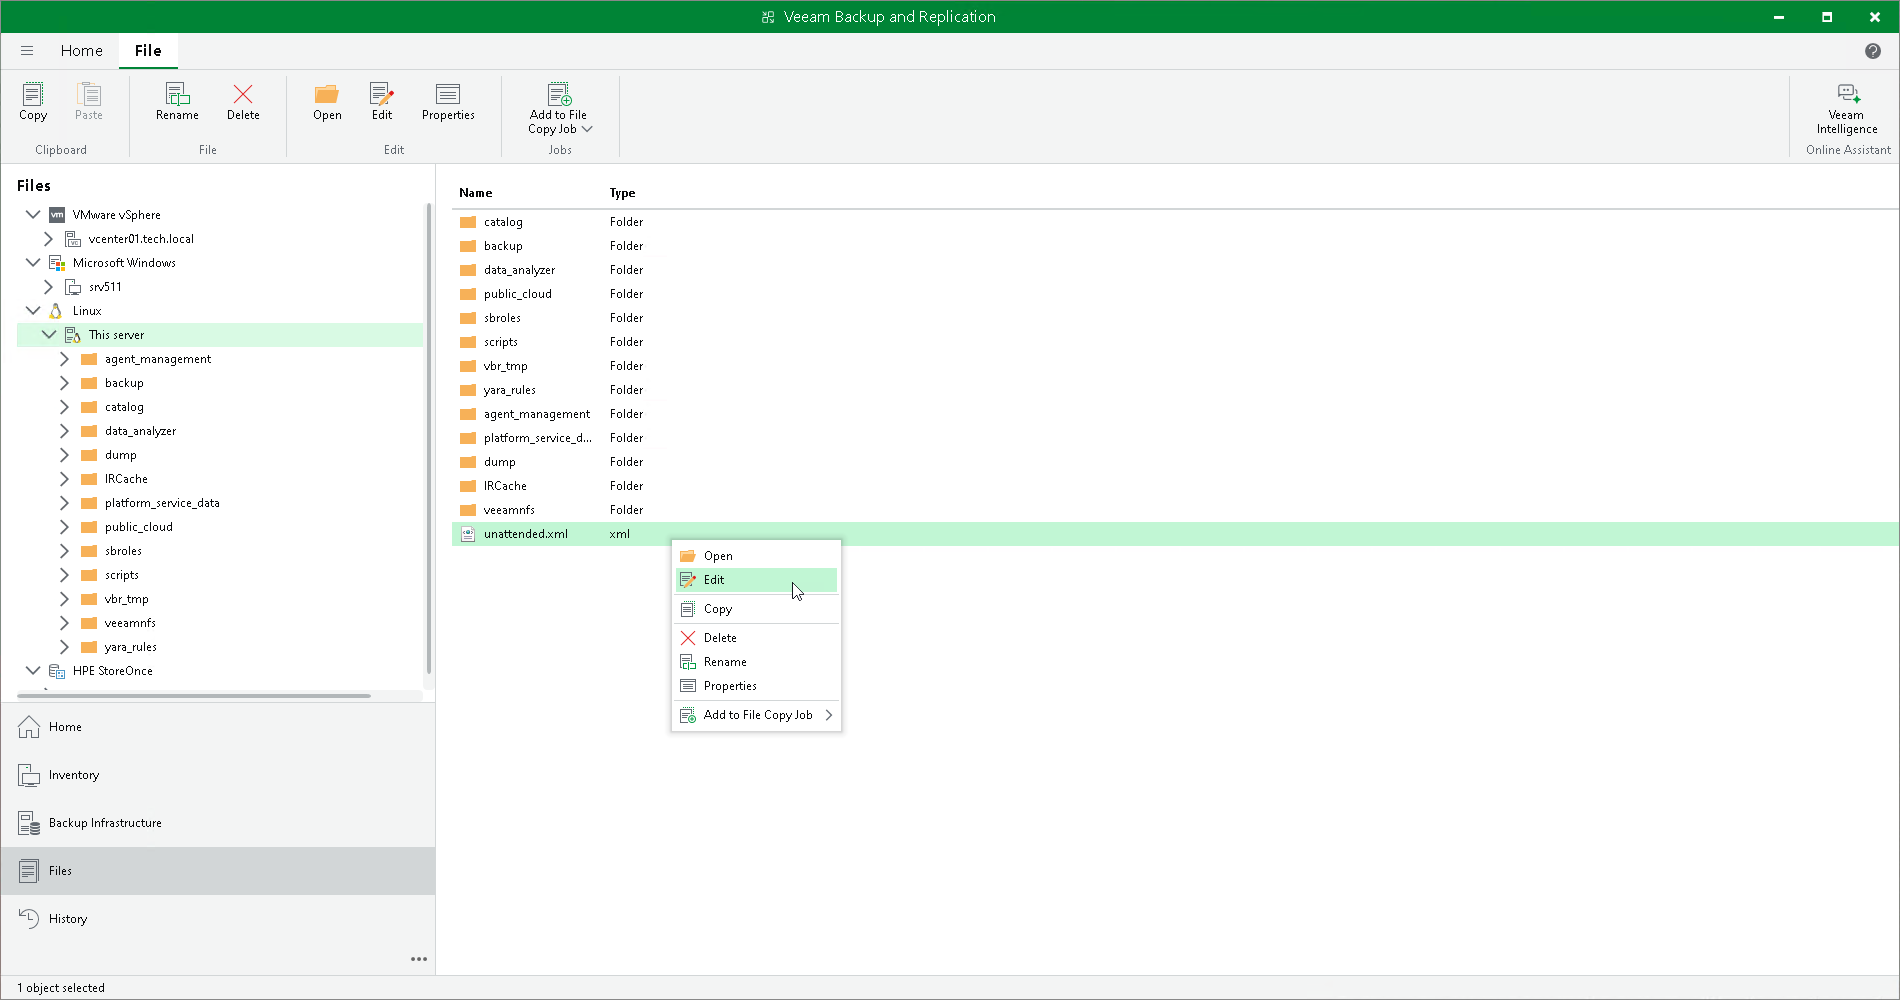Open the History navigation view

218,919
